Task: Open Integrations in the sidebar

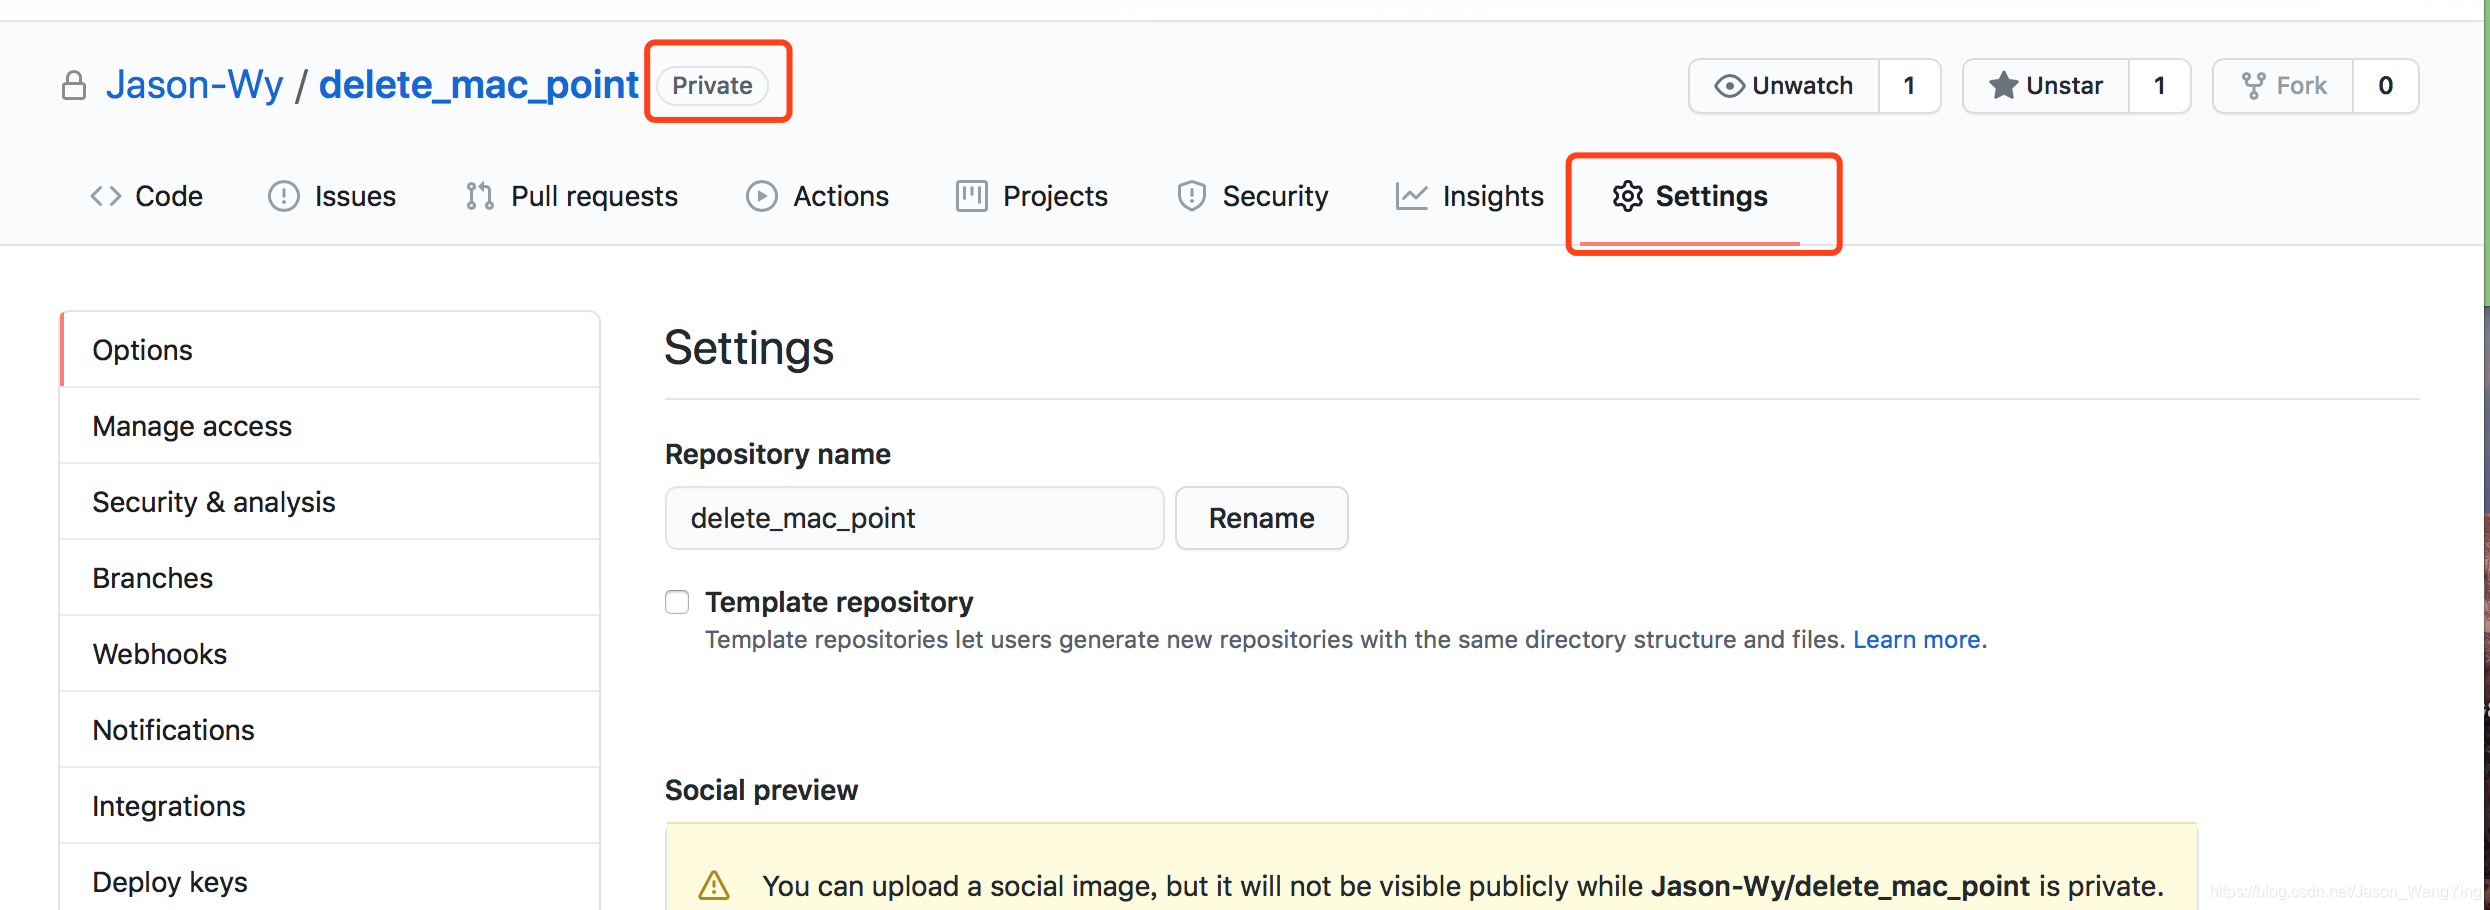Action: 330,806
